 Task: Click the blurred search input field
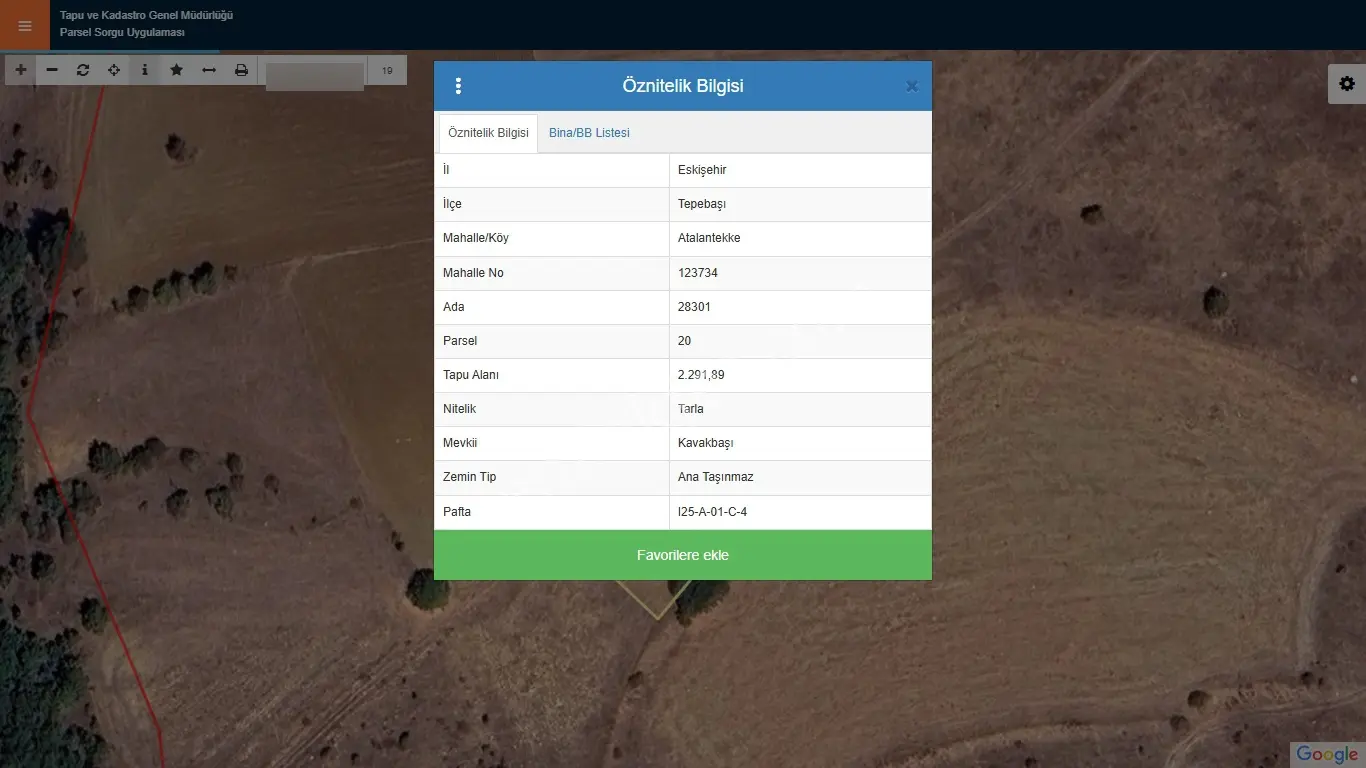tap(315, 76)
